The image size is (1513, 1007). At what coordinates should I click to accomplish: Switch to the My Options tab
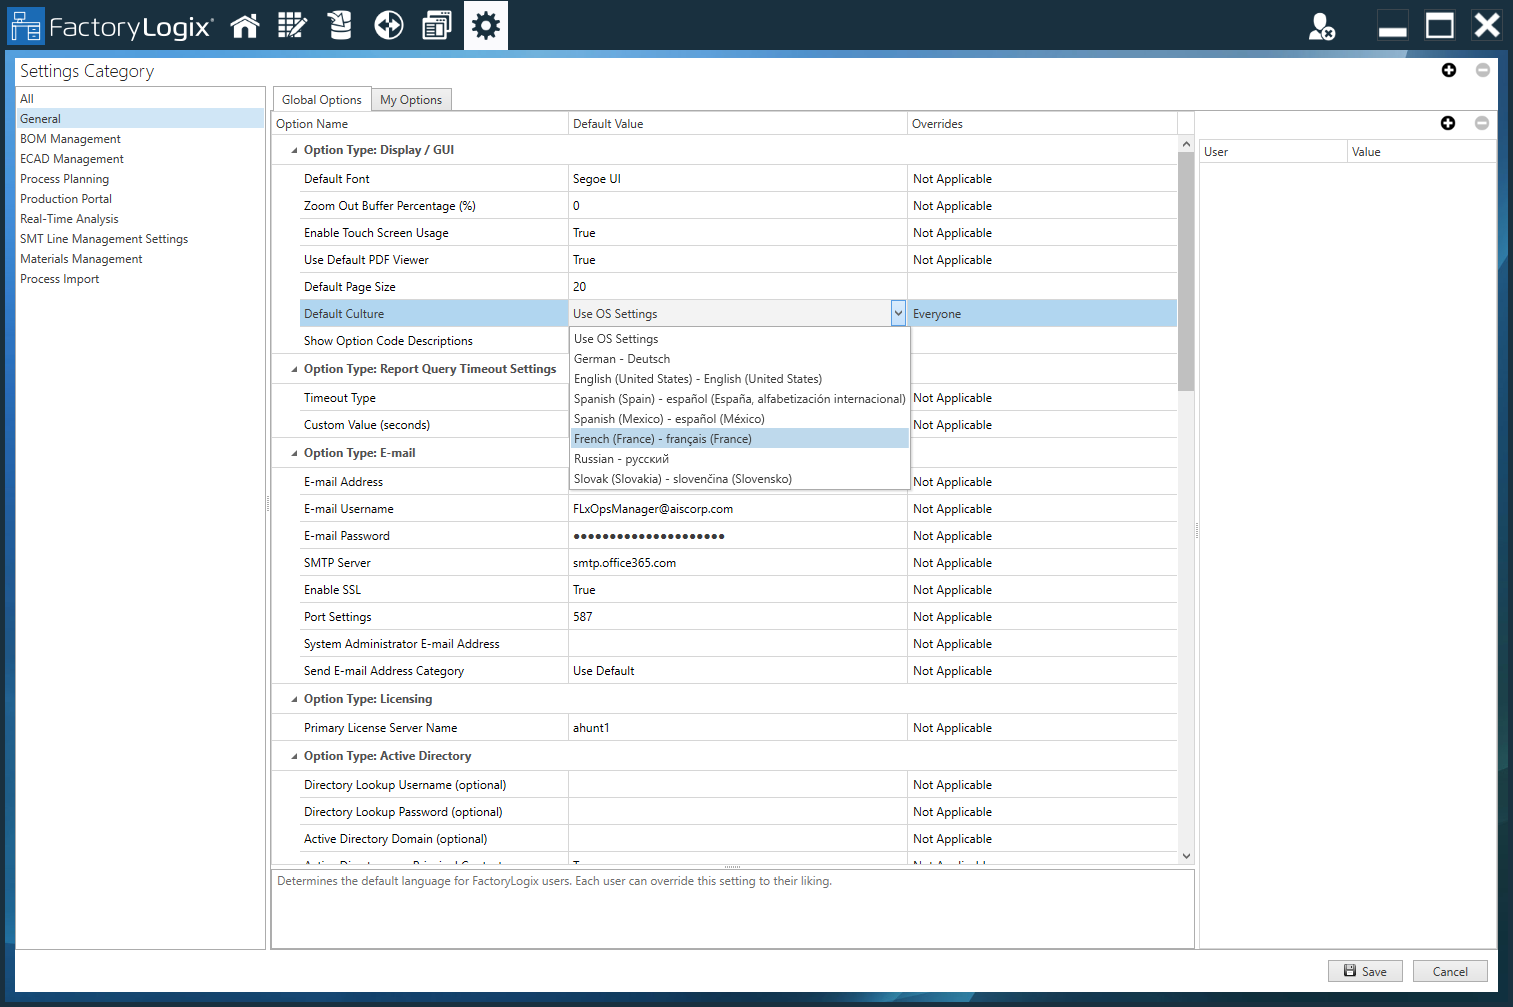(411, 100)
